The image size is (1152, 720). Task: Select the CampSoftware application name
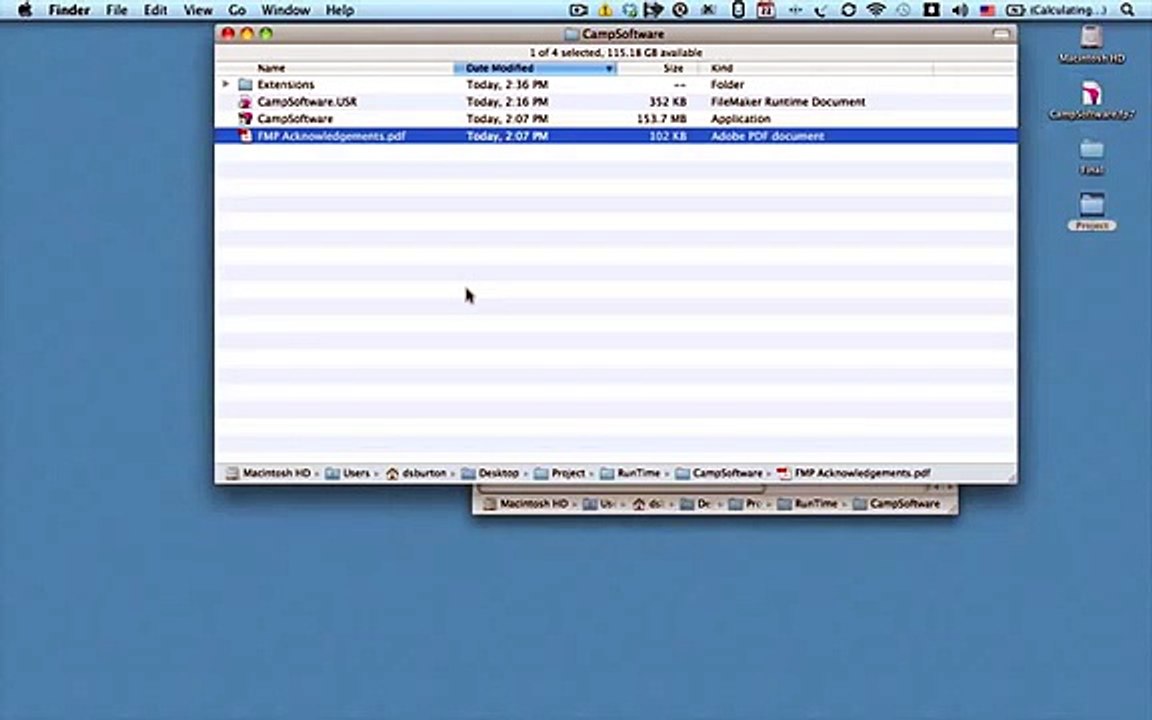coord(295,118)
